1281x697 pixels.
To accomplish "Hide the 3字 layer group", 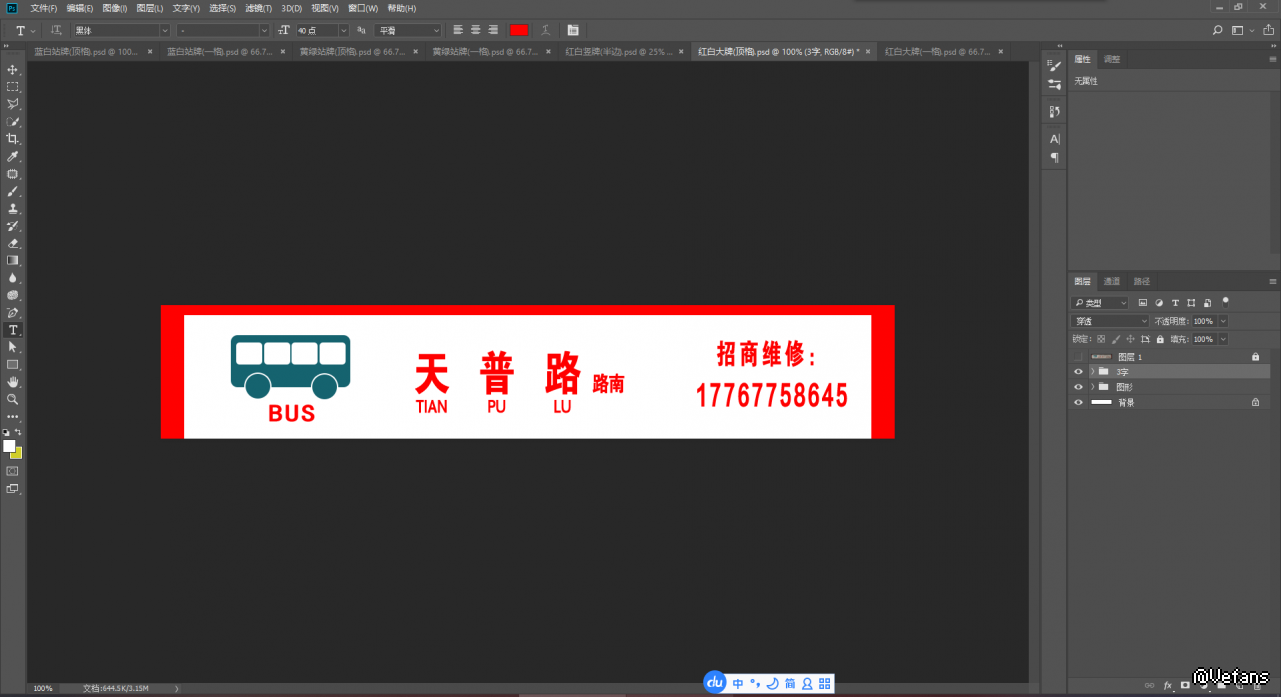I will click(x=1078, y=371).
